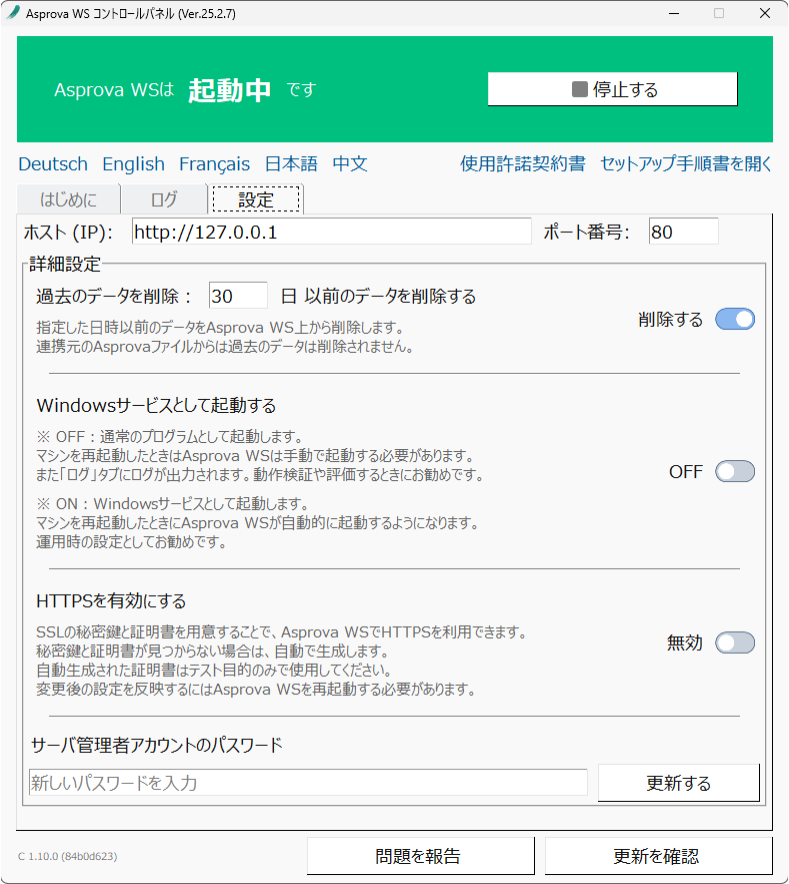Switch to the ログ tab
Viewport: 789px width, 884px height.
coord(164,199)
